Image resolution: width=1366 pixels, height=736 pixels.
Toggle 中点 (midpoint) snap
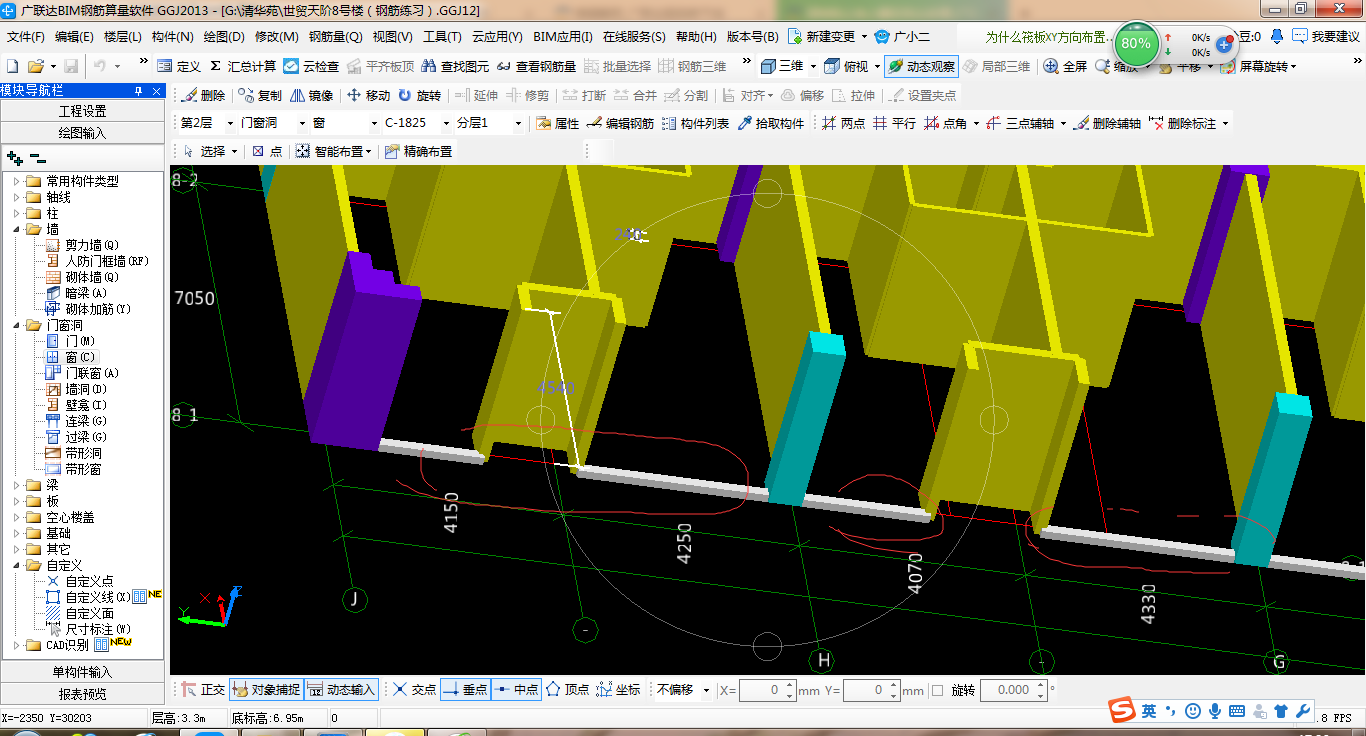(516, 689)
